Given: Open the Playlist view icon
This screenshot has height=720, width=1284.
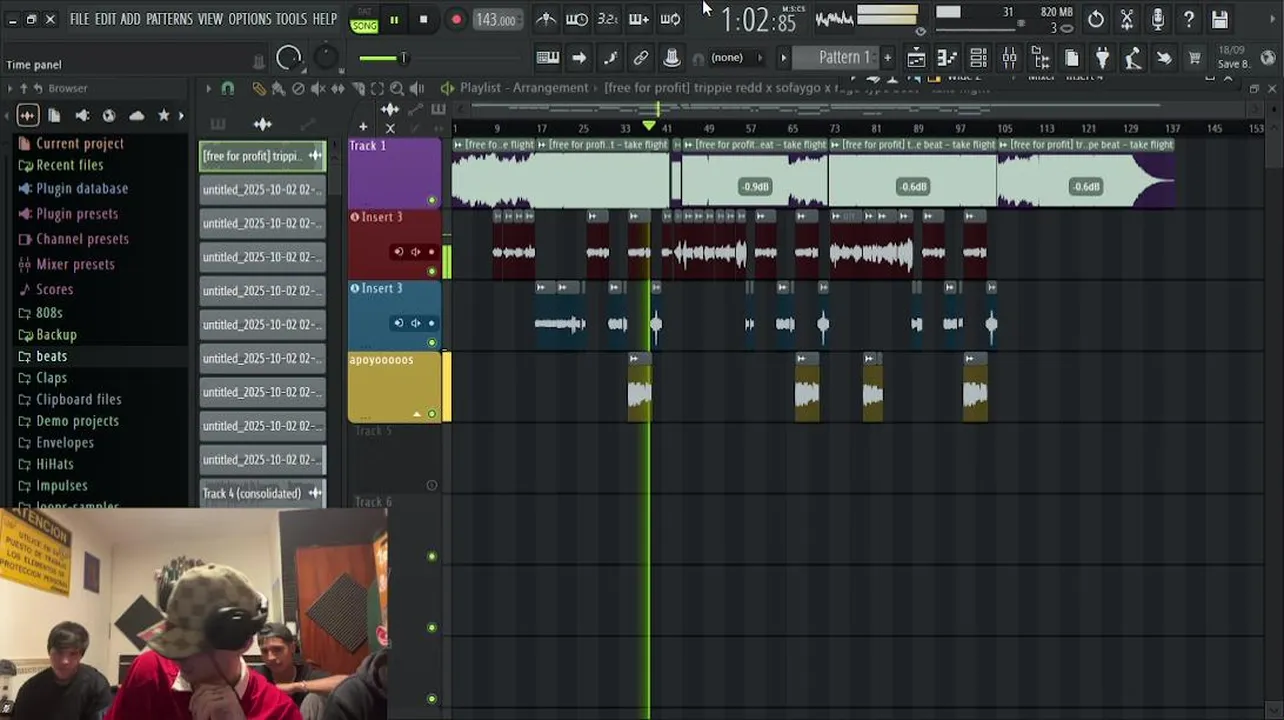Looking at the screenshot, I should (916, 58).
